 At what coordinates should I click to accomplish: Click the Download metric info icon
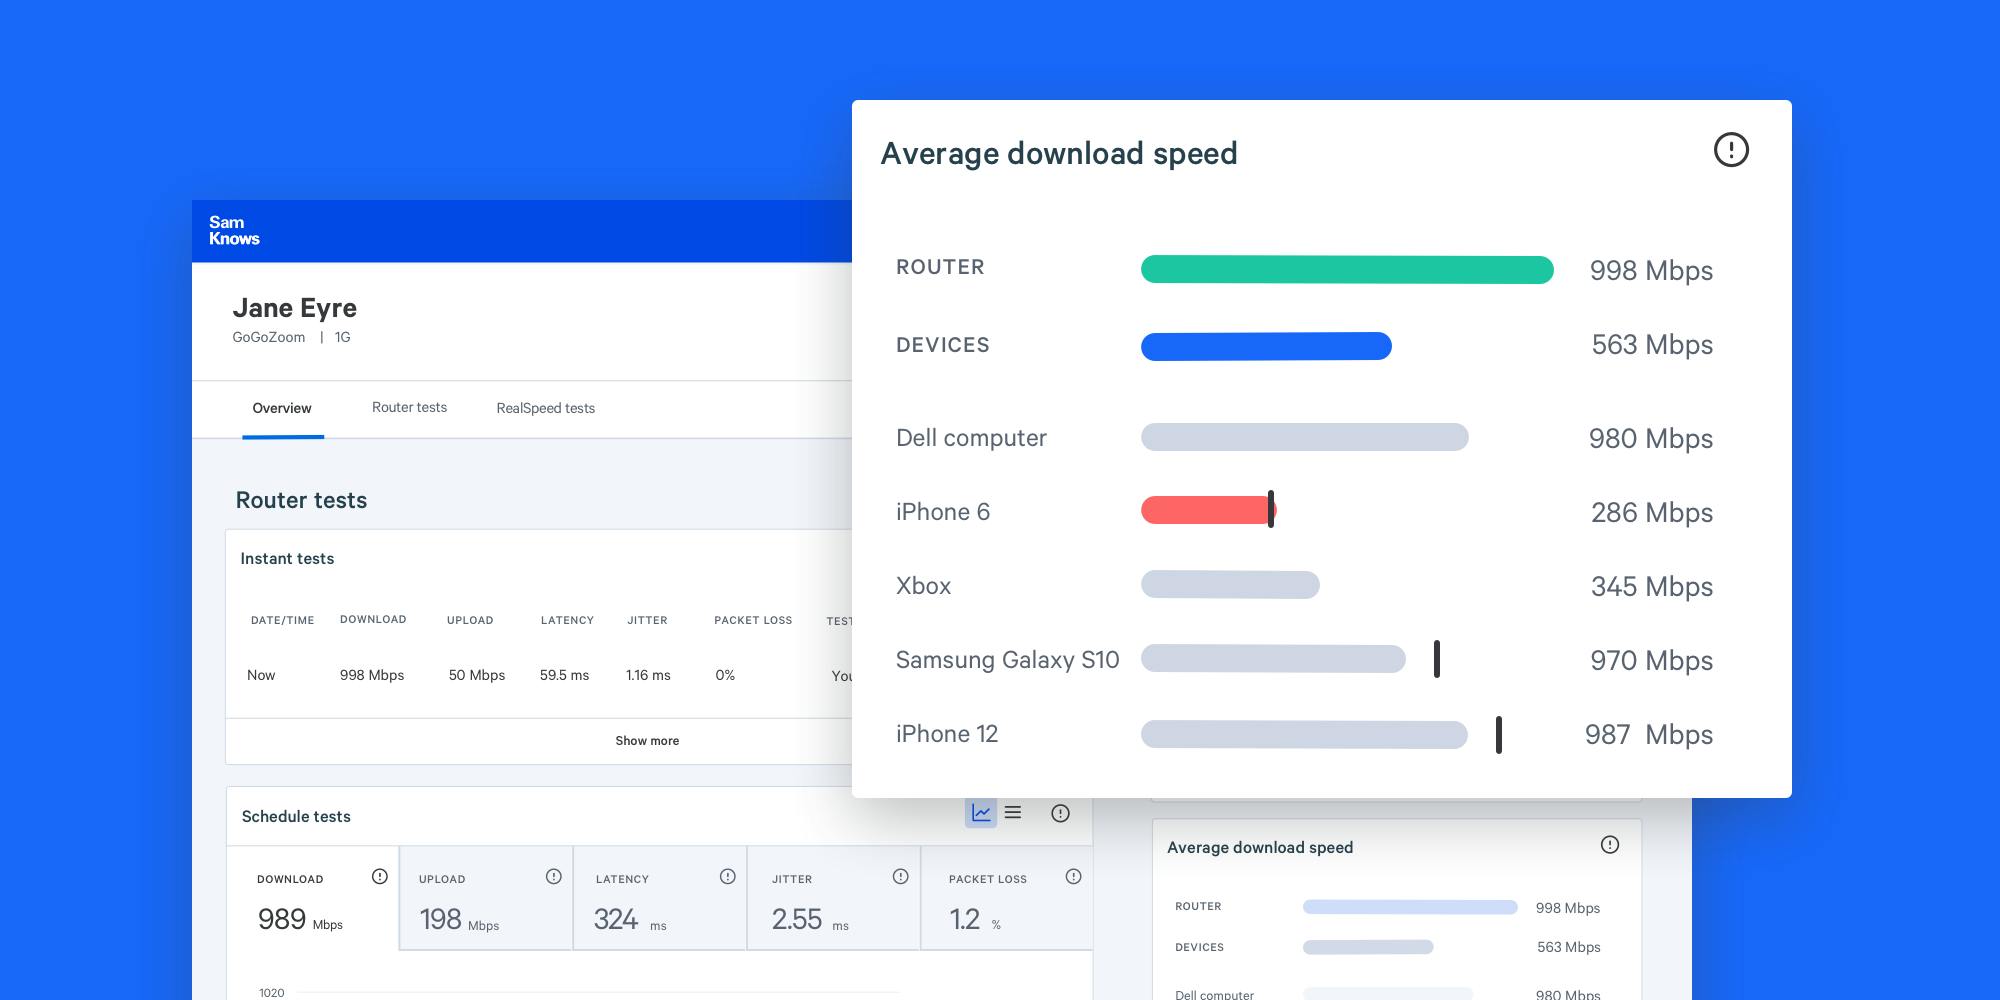pos(380,877)
